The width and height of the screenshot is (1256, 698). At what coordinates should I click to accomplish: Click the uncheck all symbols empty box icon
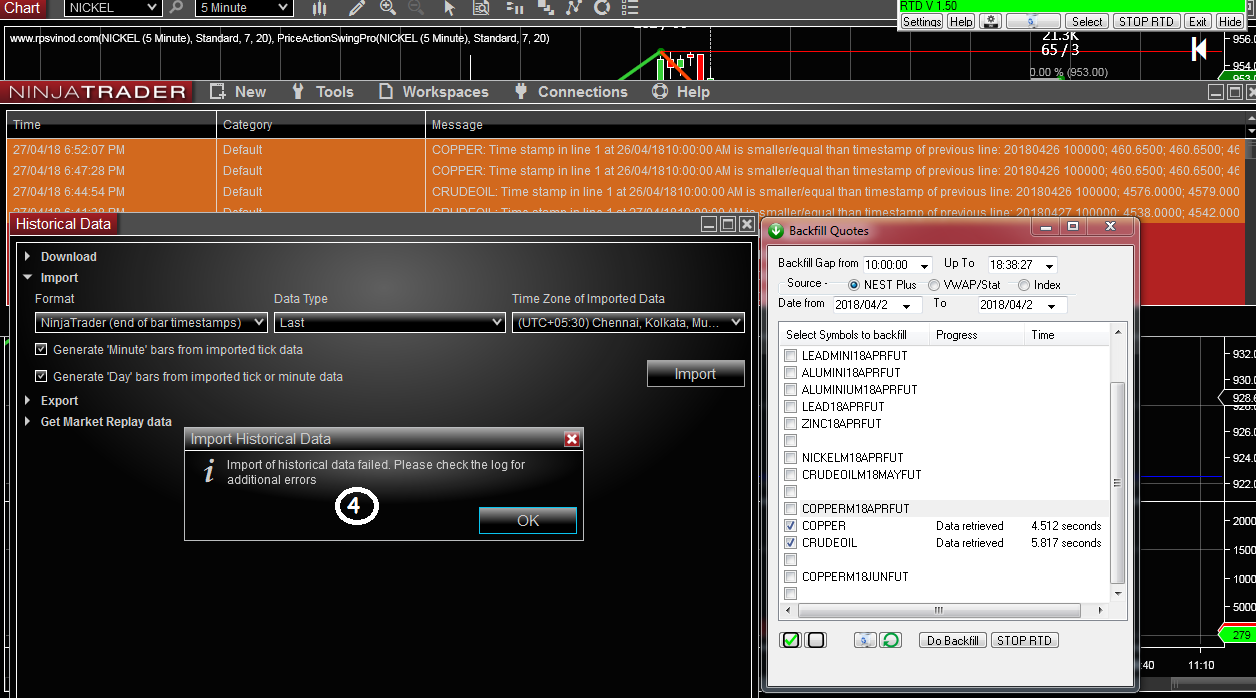coord(816,640)
